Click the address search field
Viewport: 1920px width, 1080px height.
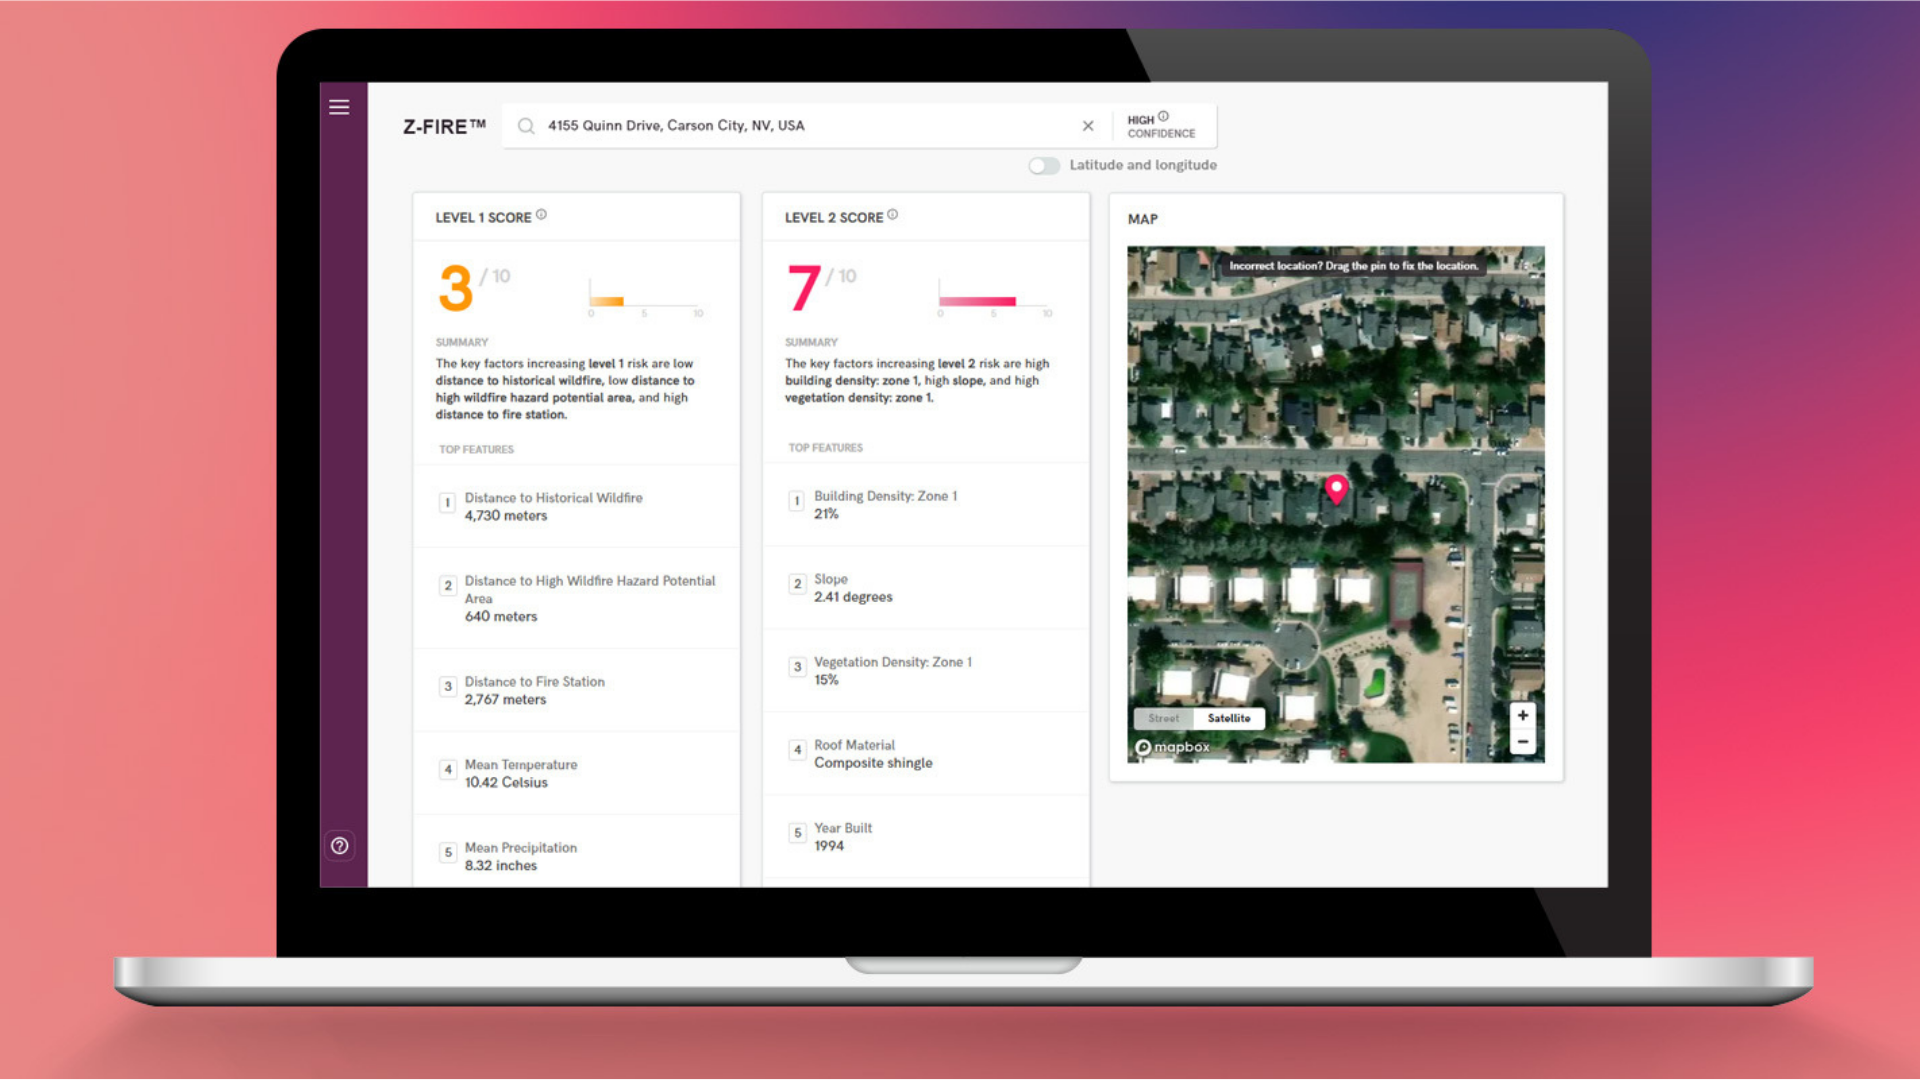(x=800, y=126)
